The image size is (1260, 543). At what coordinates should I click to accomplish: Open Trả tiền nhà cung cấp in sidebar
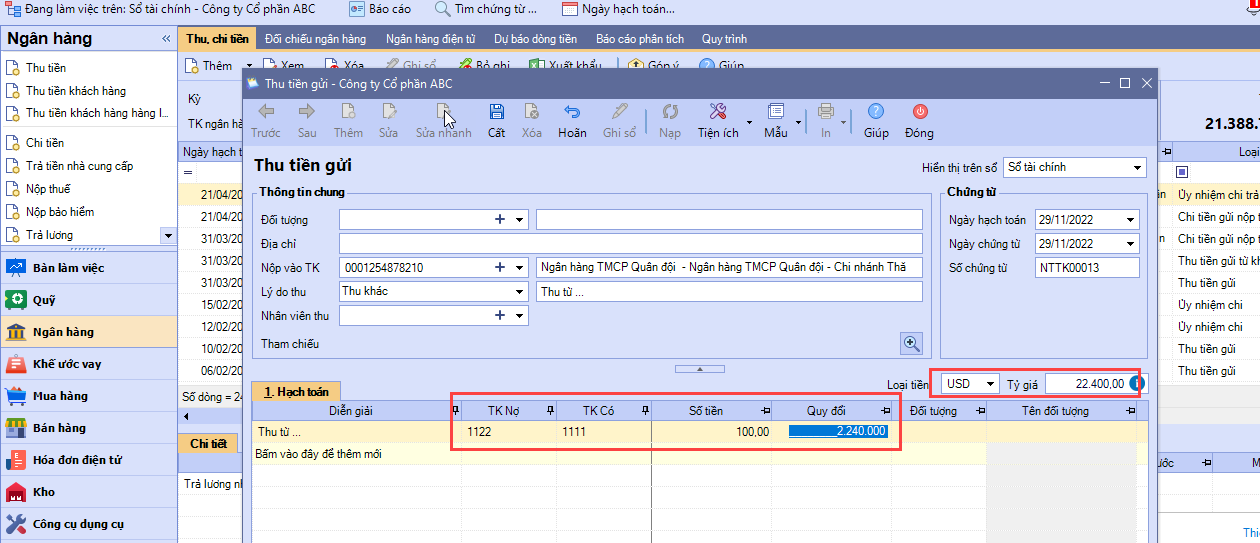(80, 166)
